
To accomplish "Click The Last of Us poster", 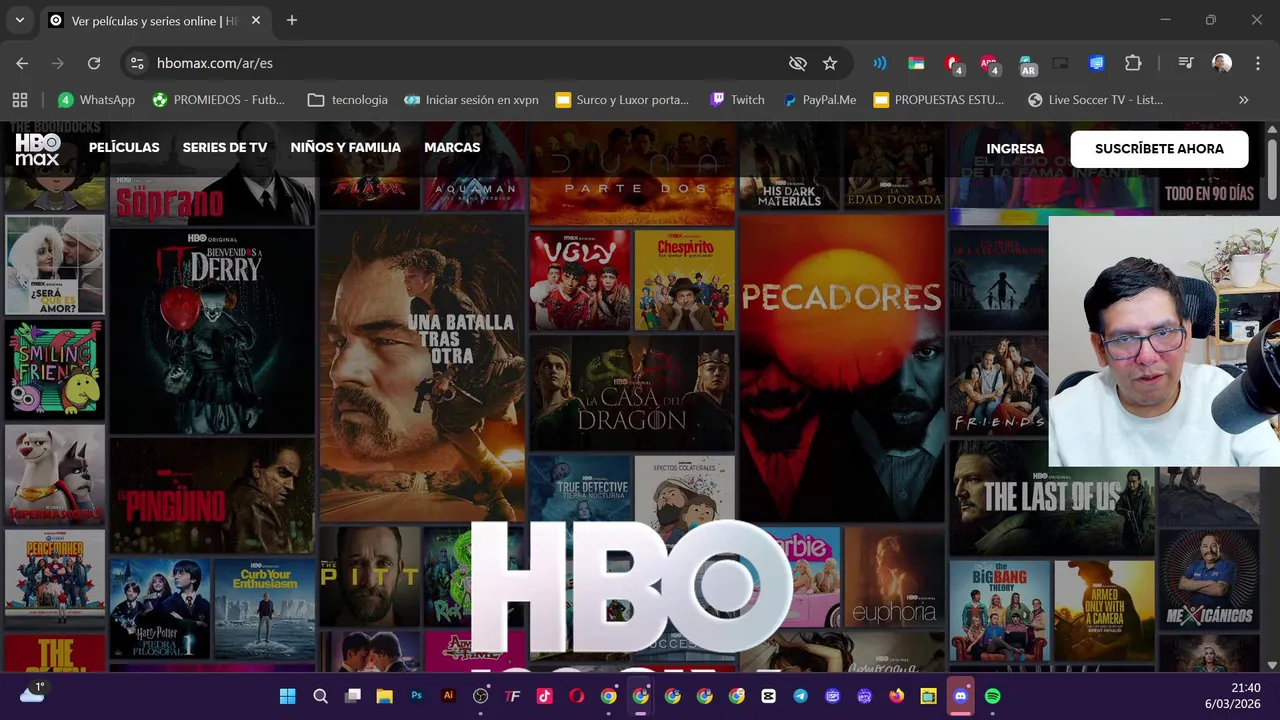I will coord(1051,498).
